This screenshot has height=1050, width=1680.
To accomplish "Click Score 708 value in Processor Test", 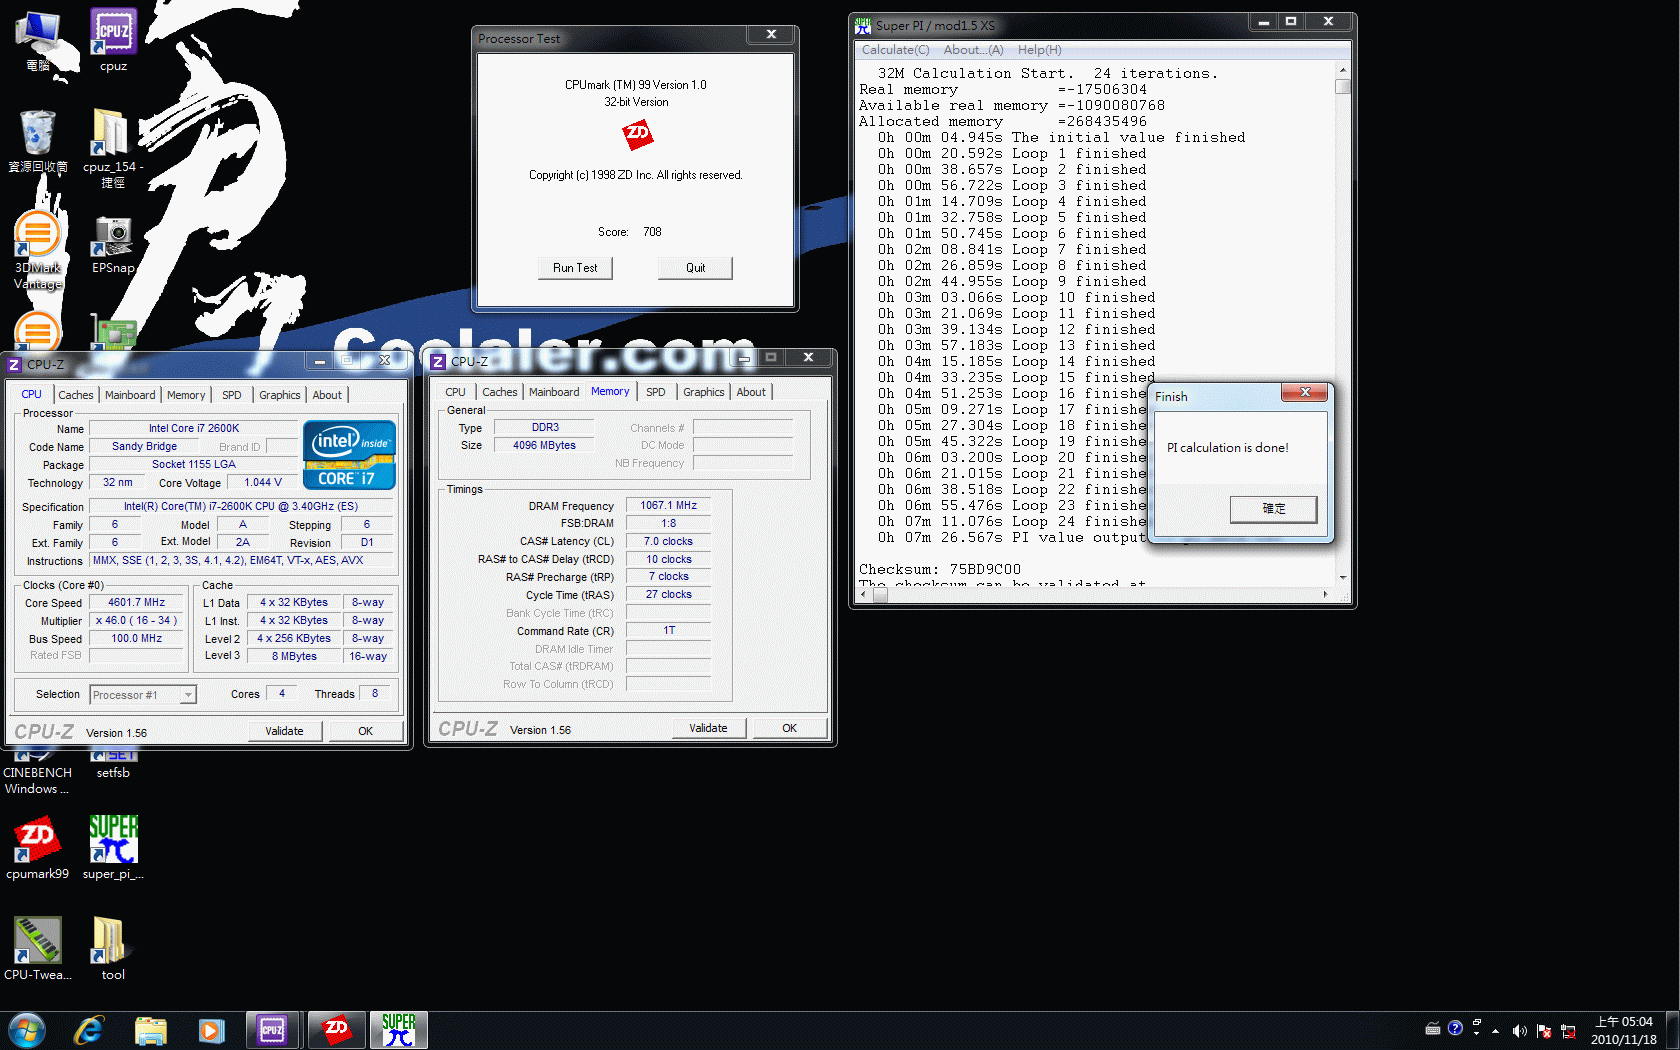I will point(652,232).
